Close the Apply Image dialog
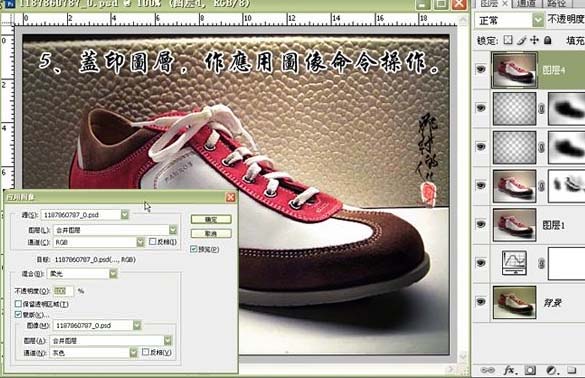Image resolution: width=585 pixels, height=378 pixels. (231, 197)
